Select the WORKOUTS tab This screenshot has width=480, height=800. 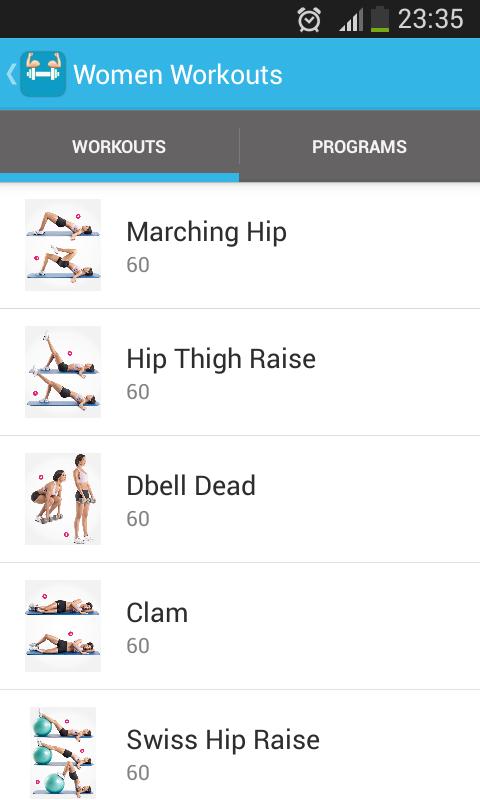coord(119,146)
